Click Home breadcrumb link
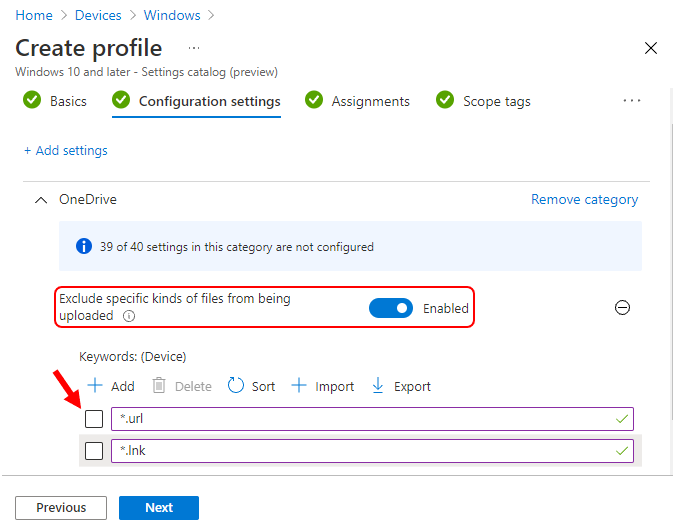 pyautogui.click(x=34, y=15)
